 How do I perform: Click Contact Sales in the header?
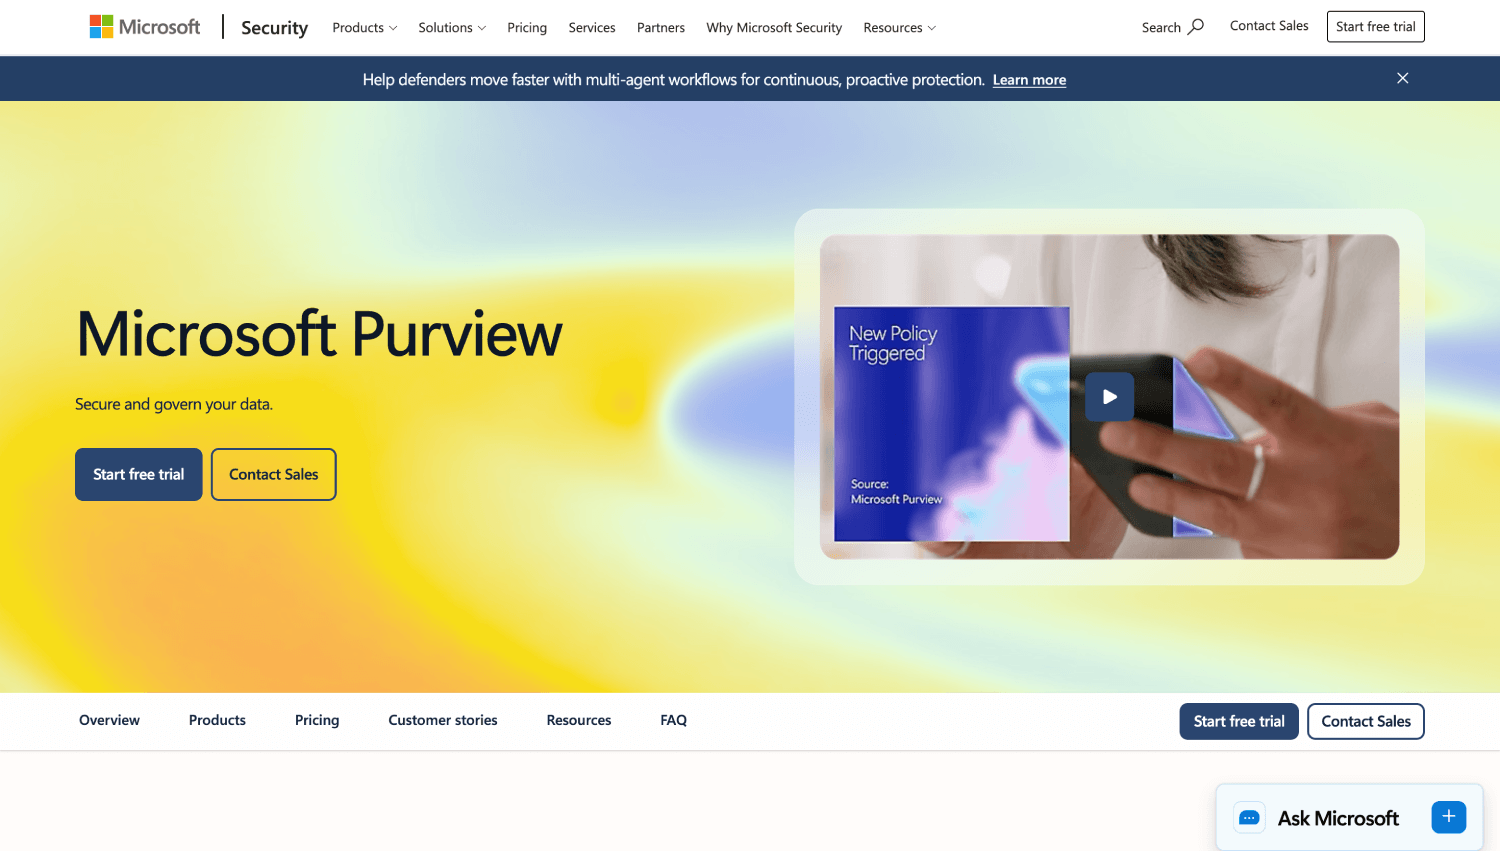tap(1269, 26)
